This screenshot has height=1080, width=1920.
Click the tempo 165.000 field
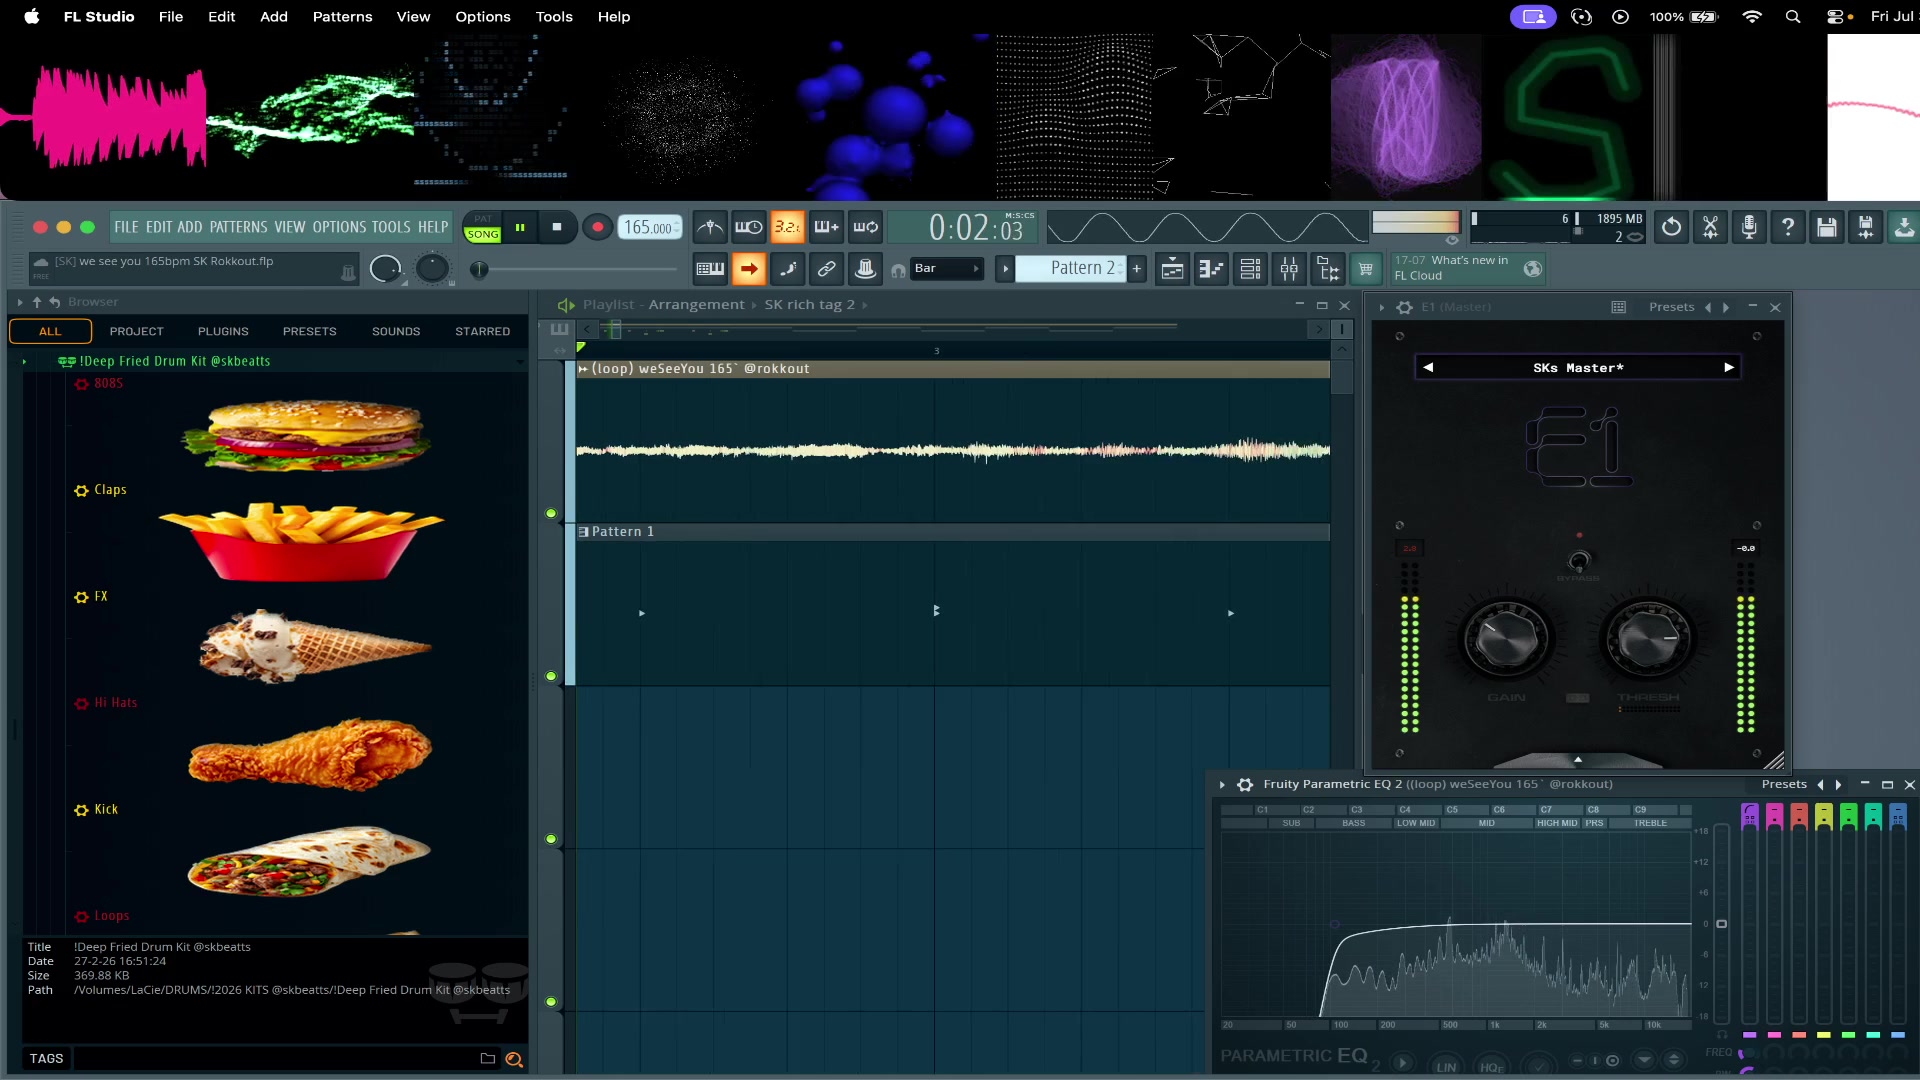pos(650,227)
